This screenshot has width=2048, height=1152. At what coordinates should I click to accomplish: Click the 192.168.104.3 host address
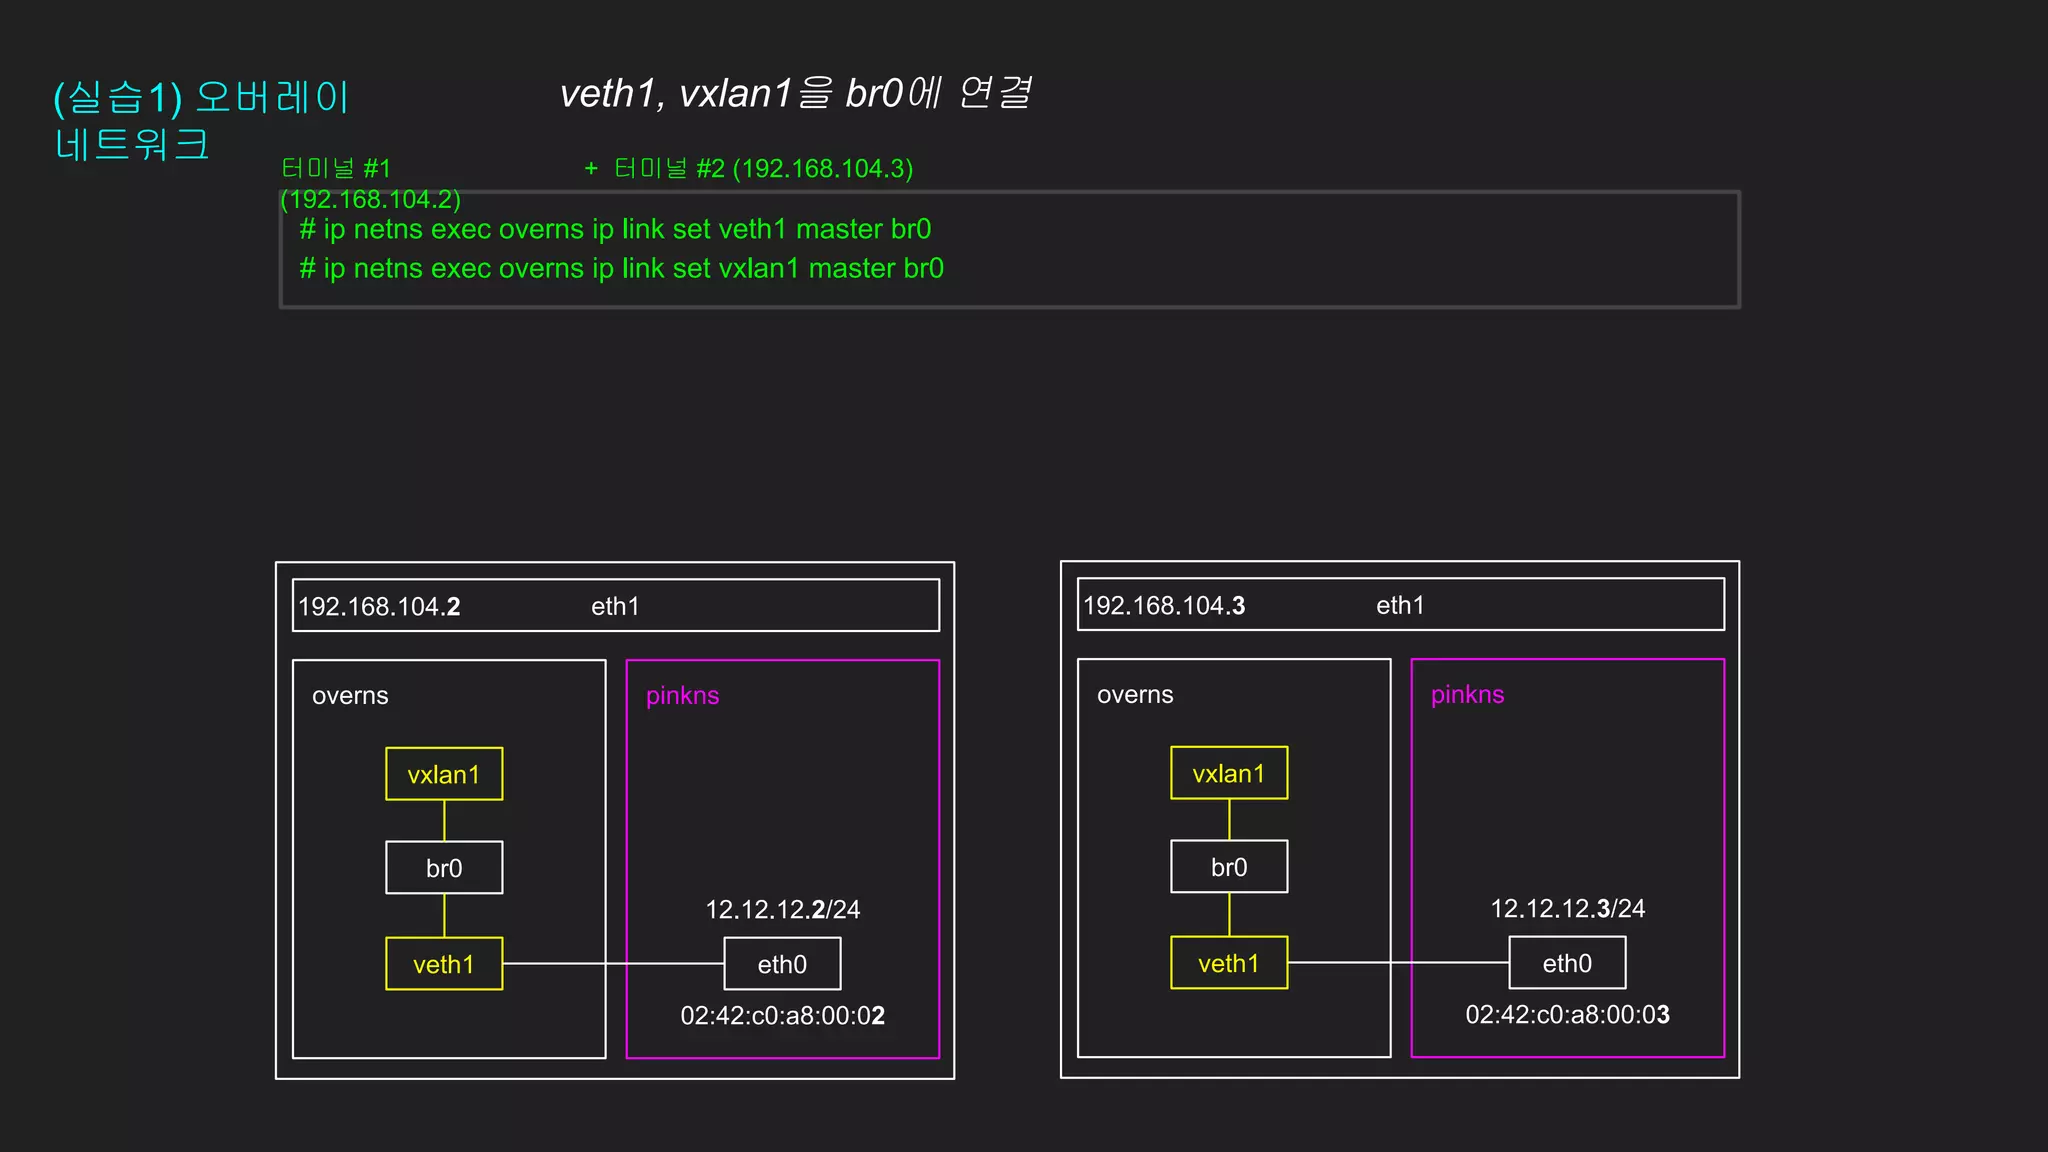pyautogui.click(x=1164, y=605)
